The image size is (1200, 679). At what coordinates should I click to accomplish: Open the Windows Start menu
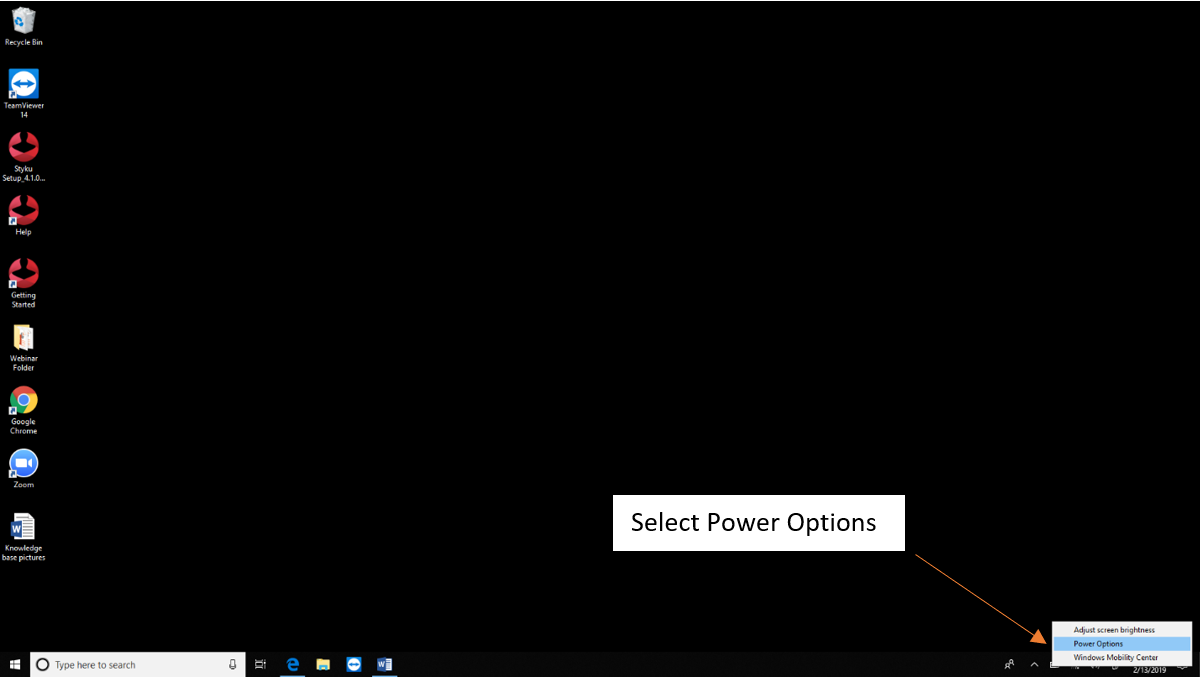tap(15, 665)
